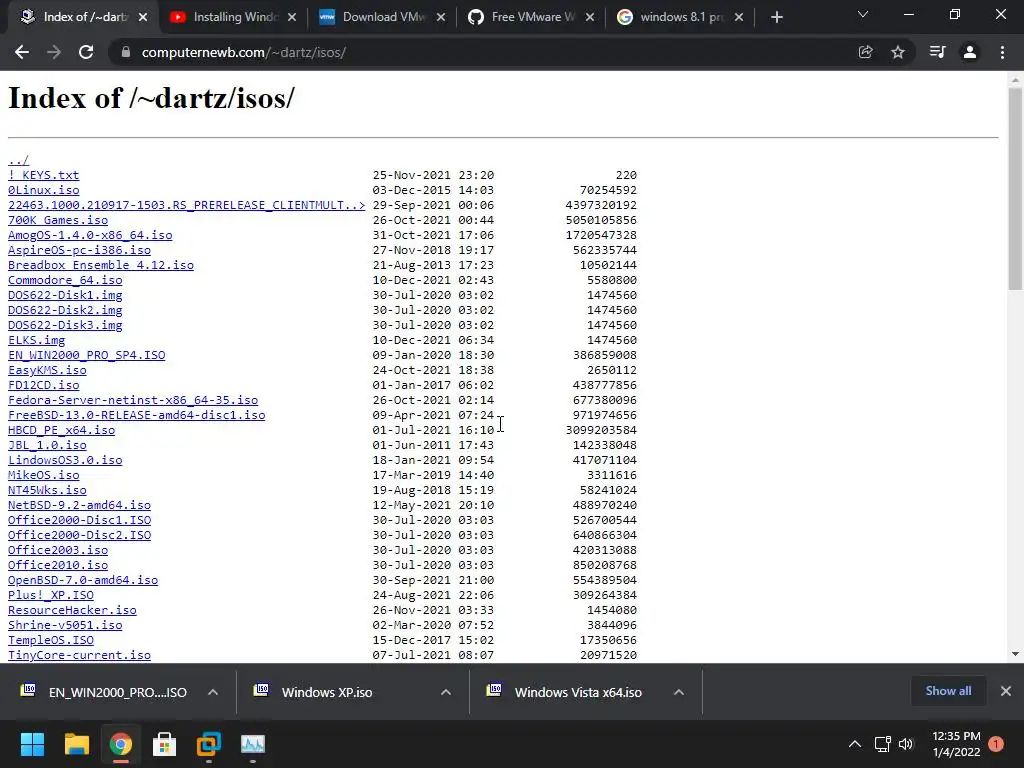This screenshot has height=768, width=1024.
Task: Share this page icon in address bar
Action: click(x=865, y=52)
